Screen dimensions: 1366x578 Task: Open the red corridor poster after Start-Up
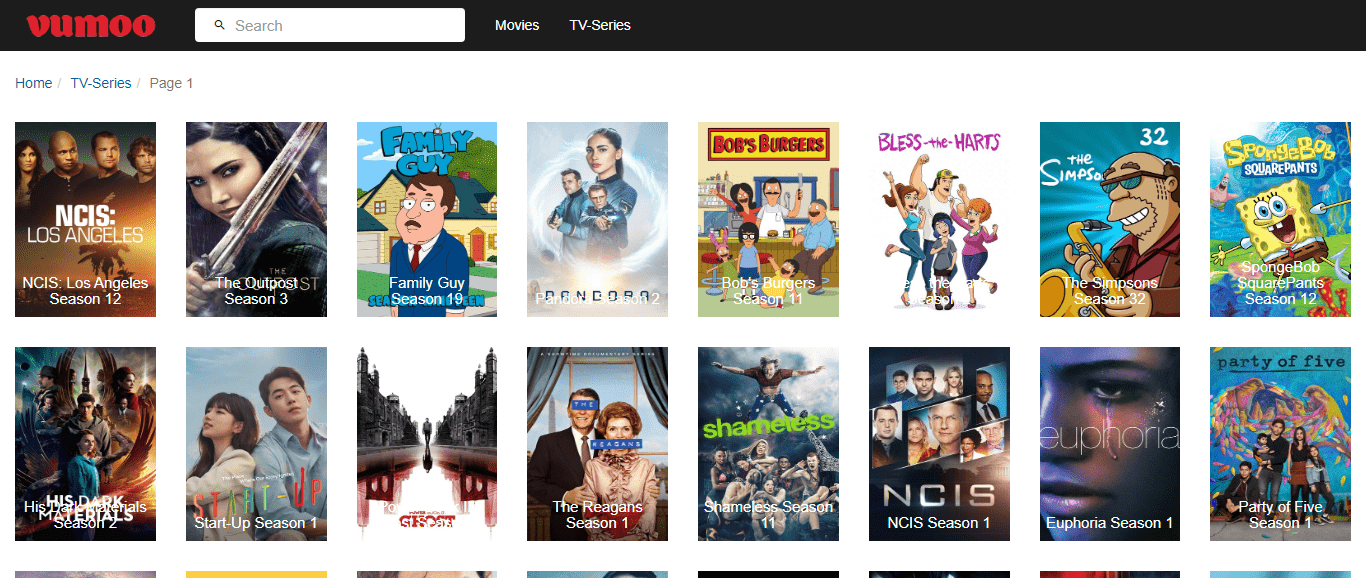pyautogui.click(x=427, y=444)
